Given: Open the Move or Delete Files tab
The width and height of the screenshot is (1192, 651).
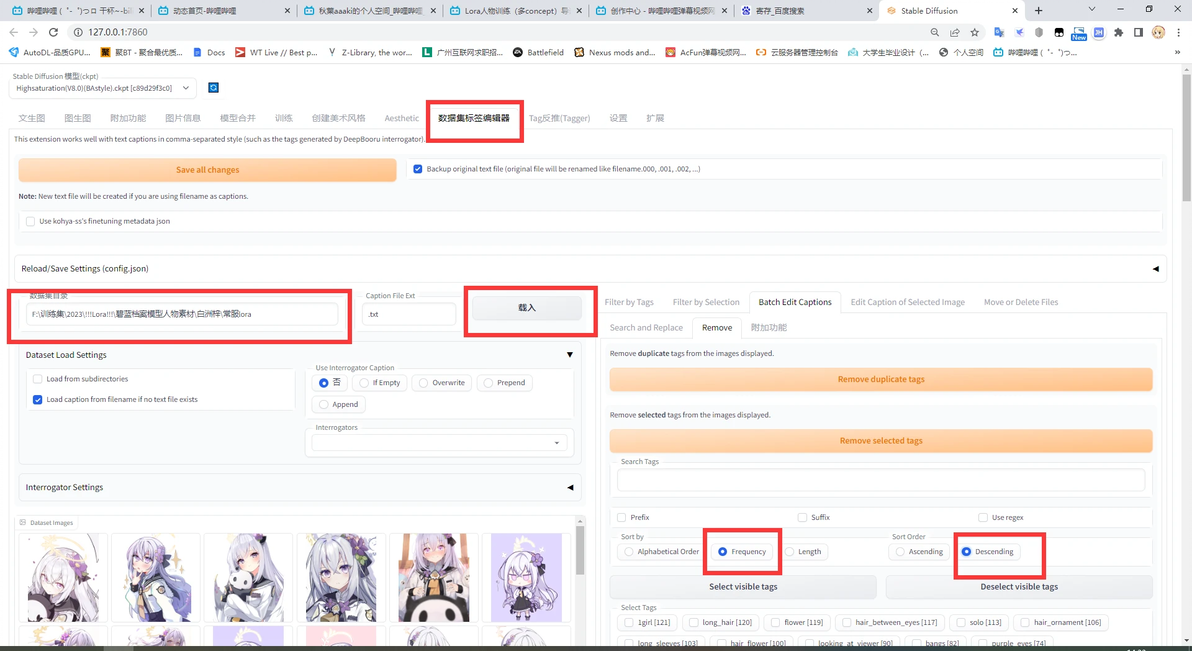Looking at the screenshot, I should (x=1021, y=302).
